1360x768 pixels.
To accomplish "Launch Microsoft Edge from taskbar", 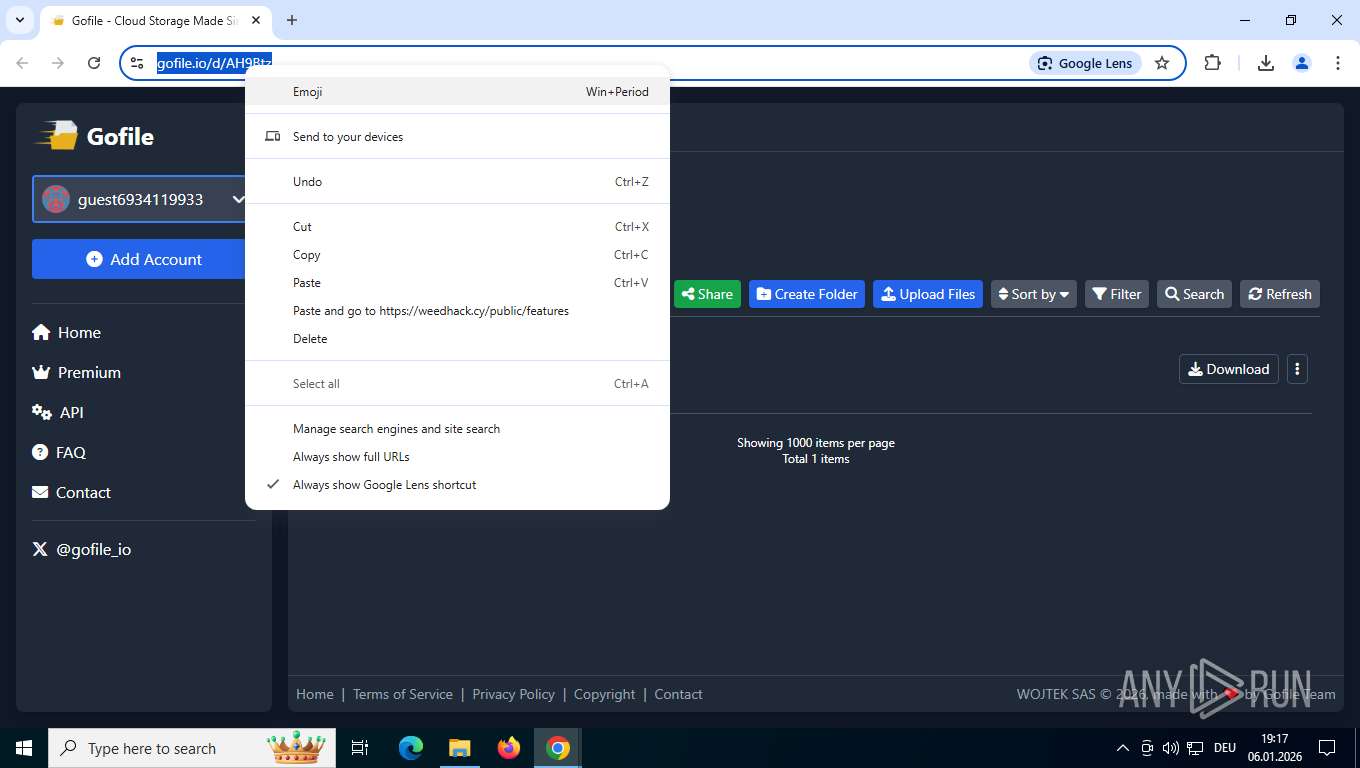I will point(411,748).
